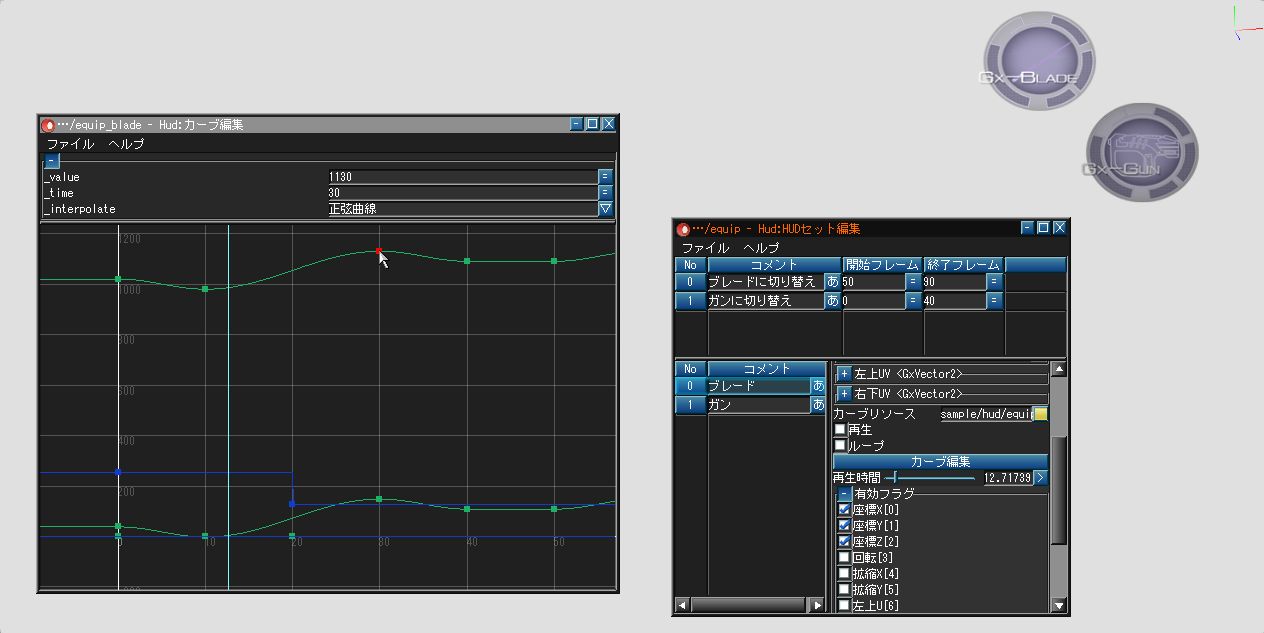The height and width of the screenshot is (633, 1264).
Task: Click the 再生時間 value field 12.71739
Action: pyautogui.click(x=1007, y=478)
